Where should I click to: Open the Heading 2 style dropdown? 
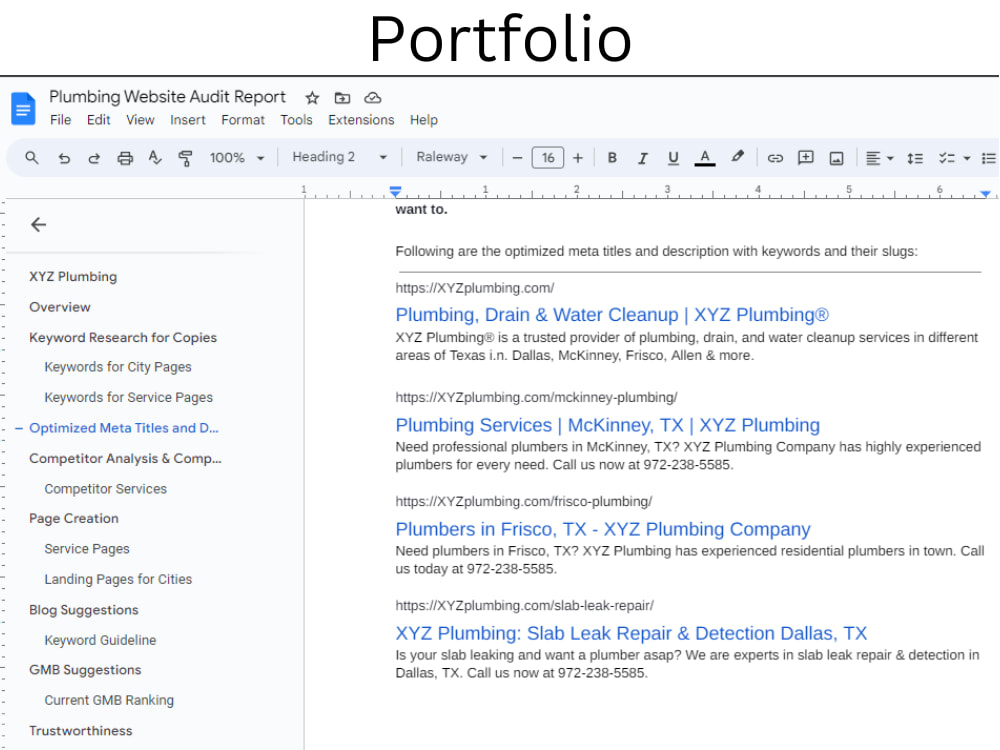[x=339, y=157]
